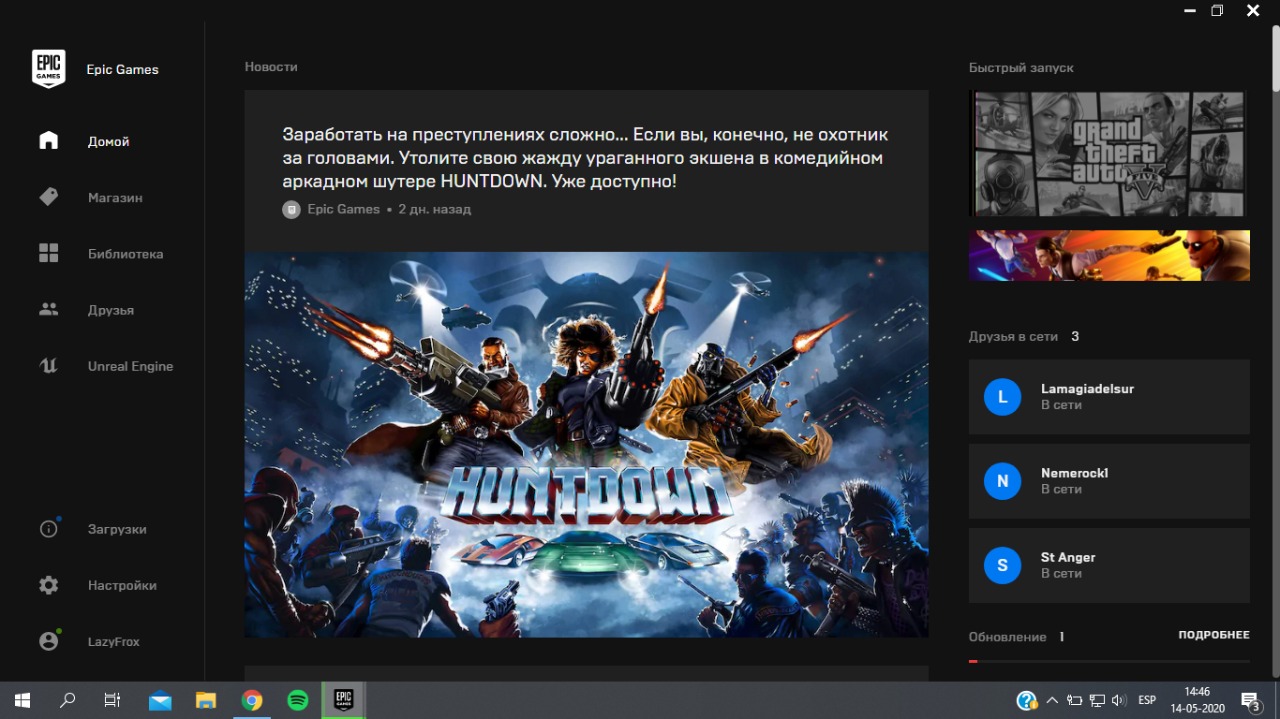The image size is (1280, 719).
Task: Open online friend Lamagiadelsur
Action: coord(1109,397)
